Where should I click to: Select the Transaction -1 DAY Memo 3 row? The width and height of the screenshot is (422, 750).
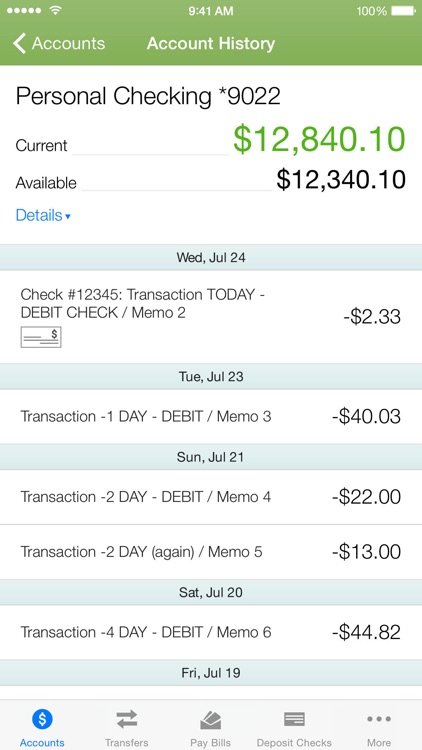point(211,416)
